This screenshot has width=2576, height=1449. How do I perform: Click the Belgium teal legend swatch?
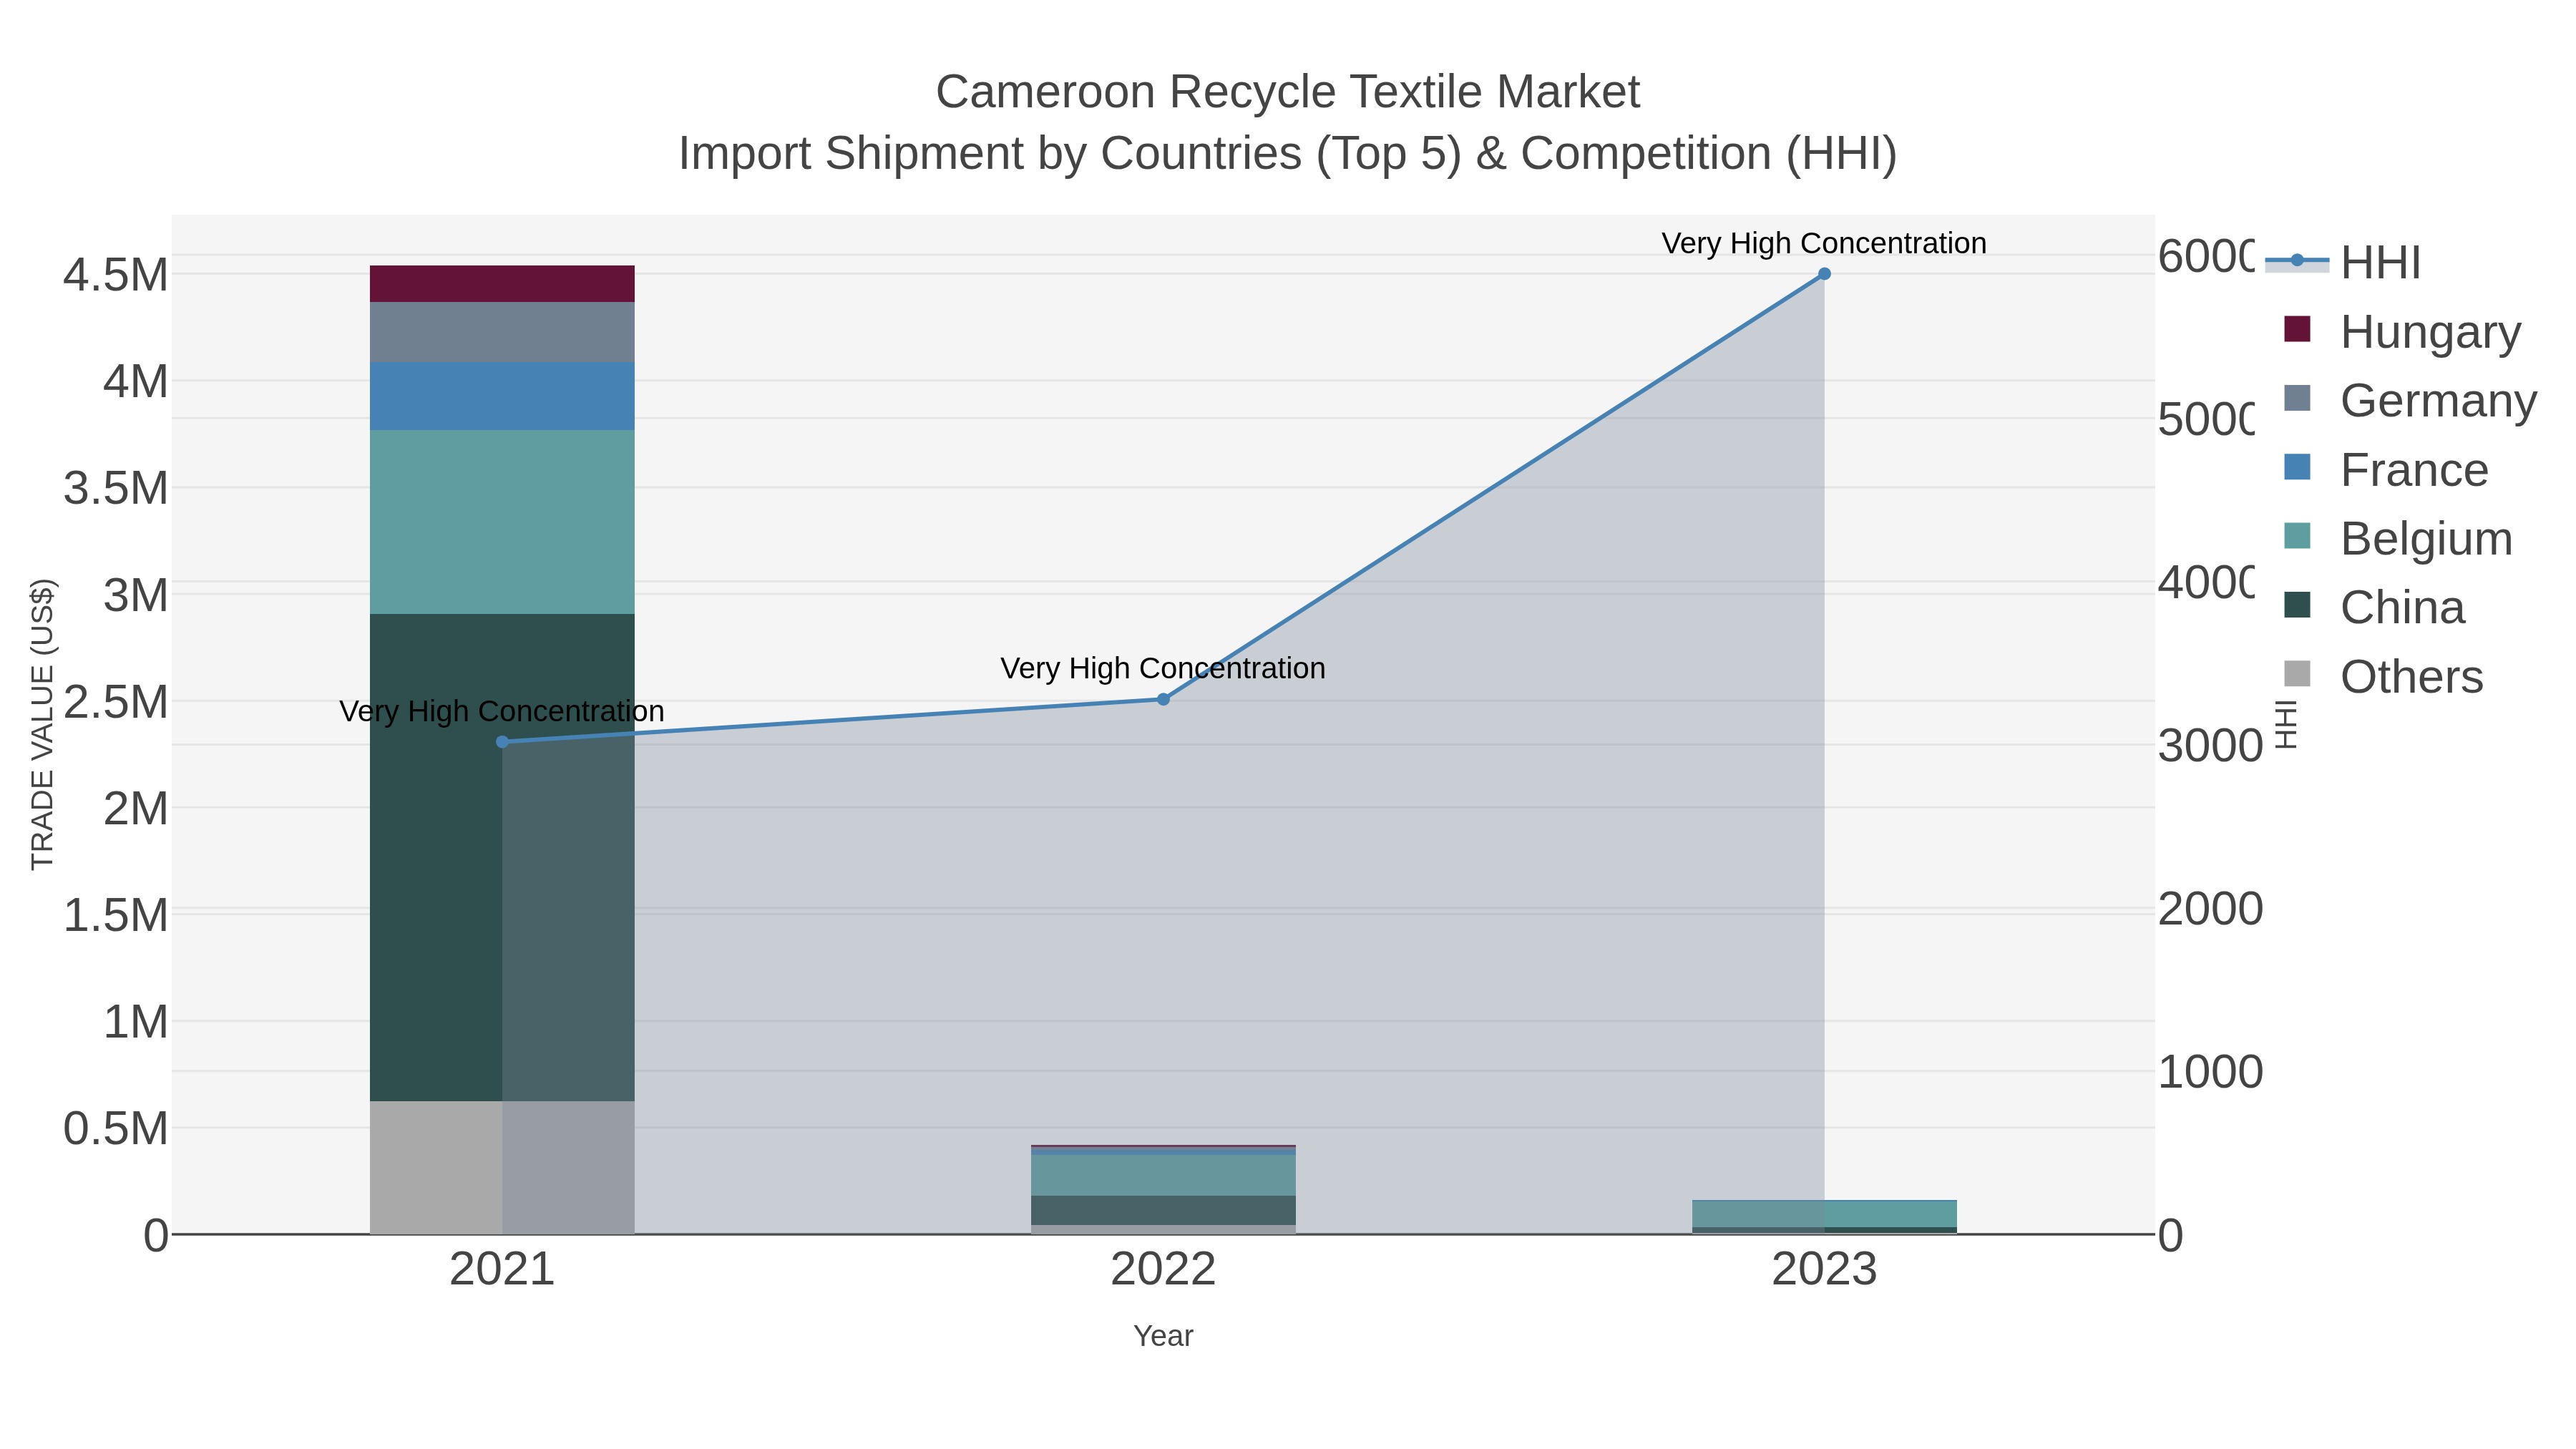click(x=2298, y=536)
